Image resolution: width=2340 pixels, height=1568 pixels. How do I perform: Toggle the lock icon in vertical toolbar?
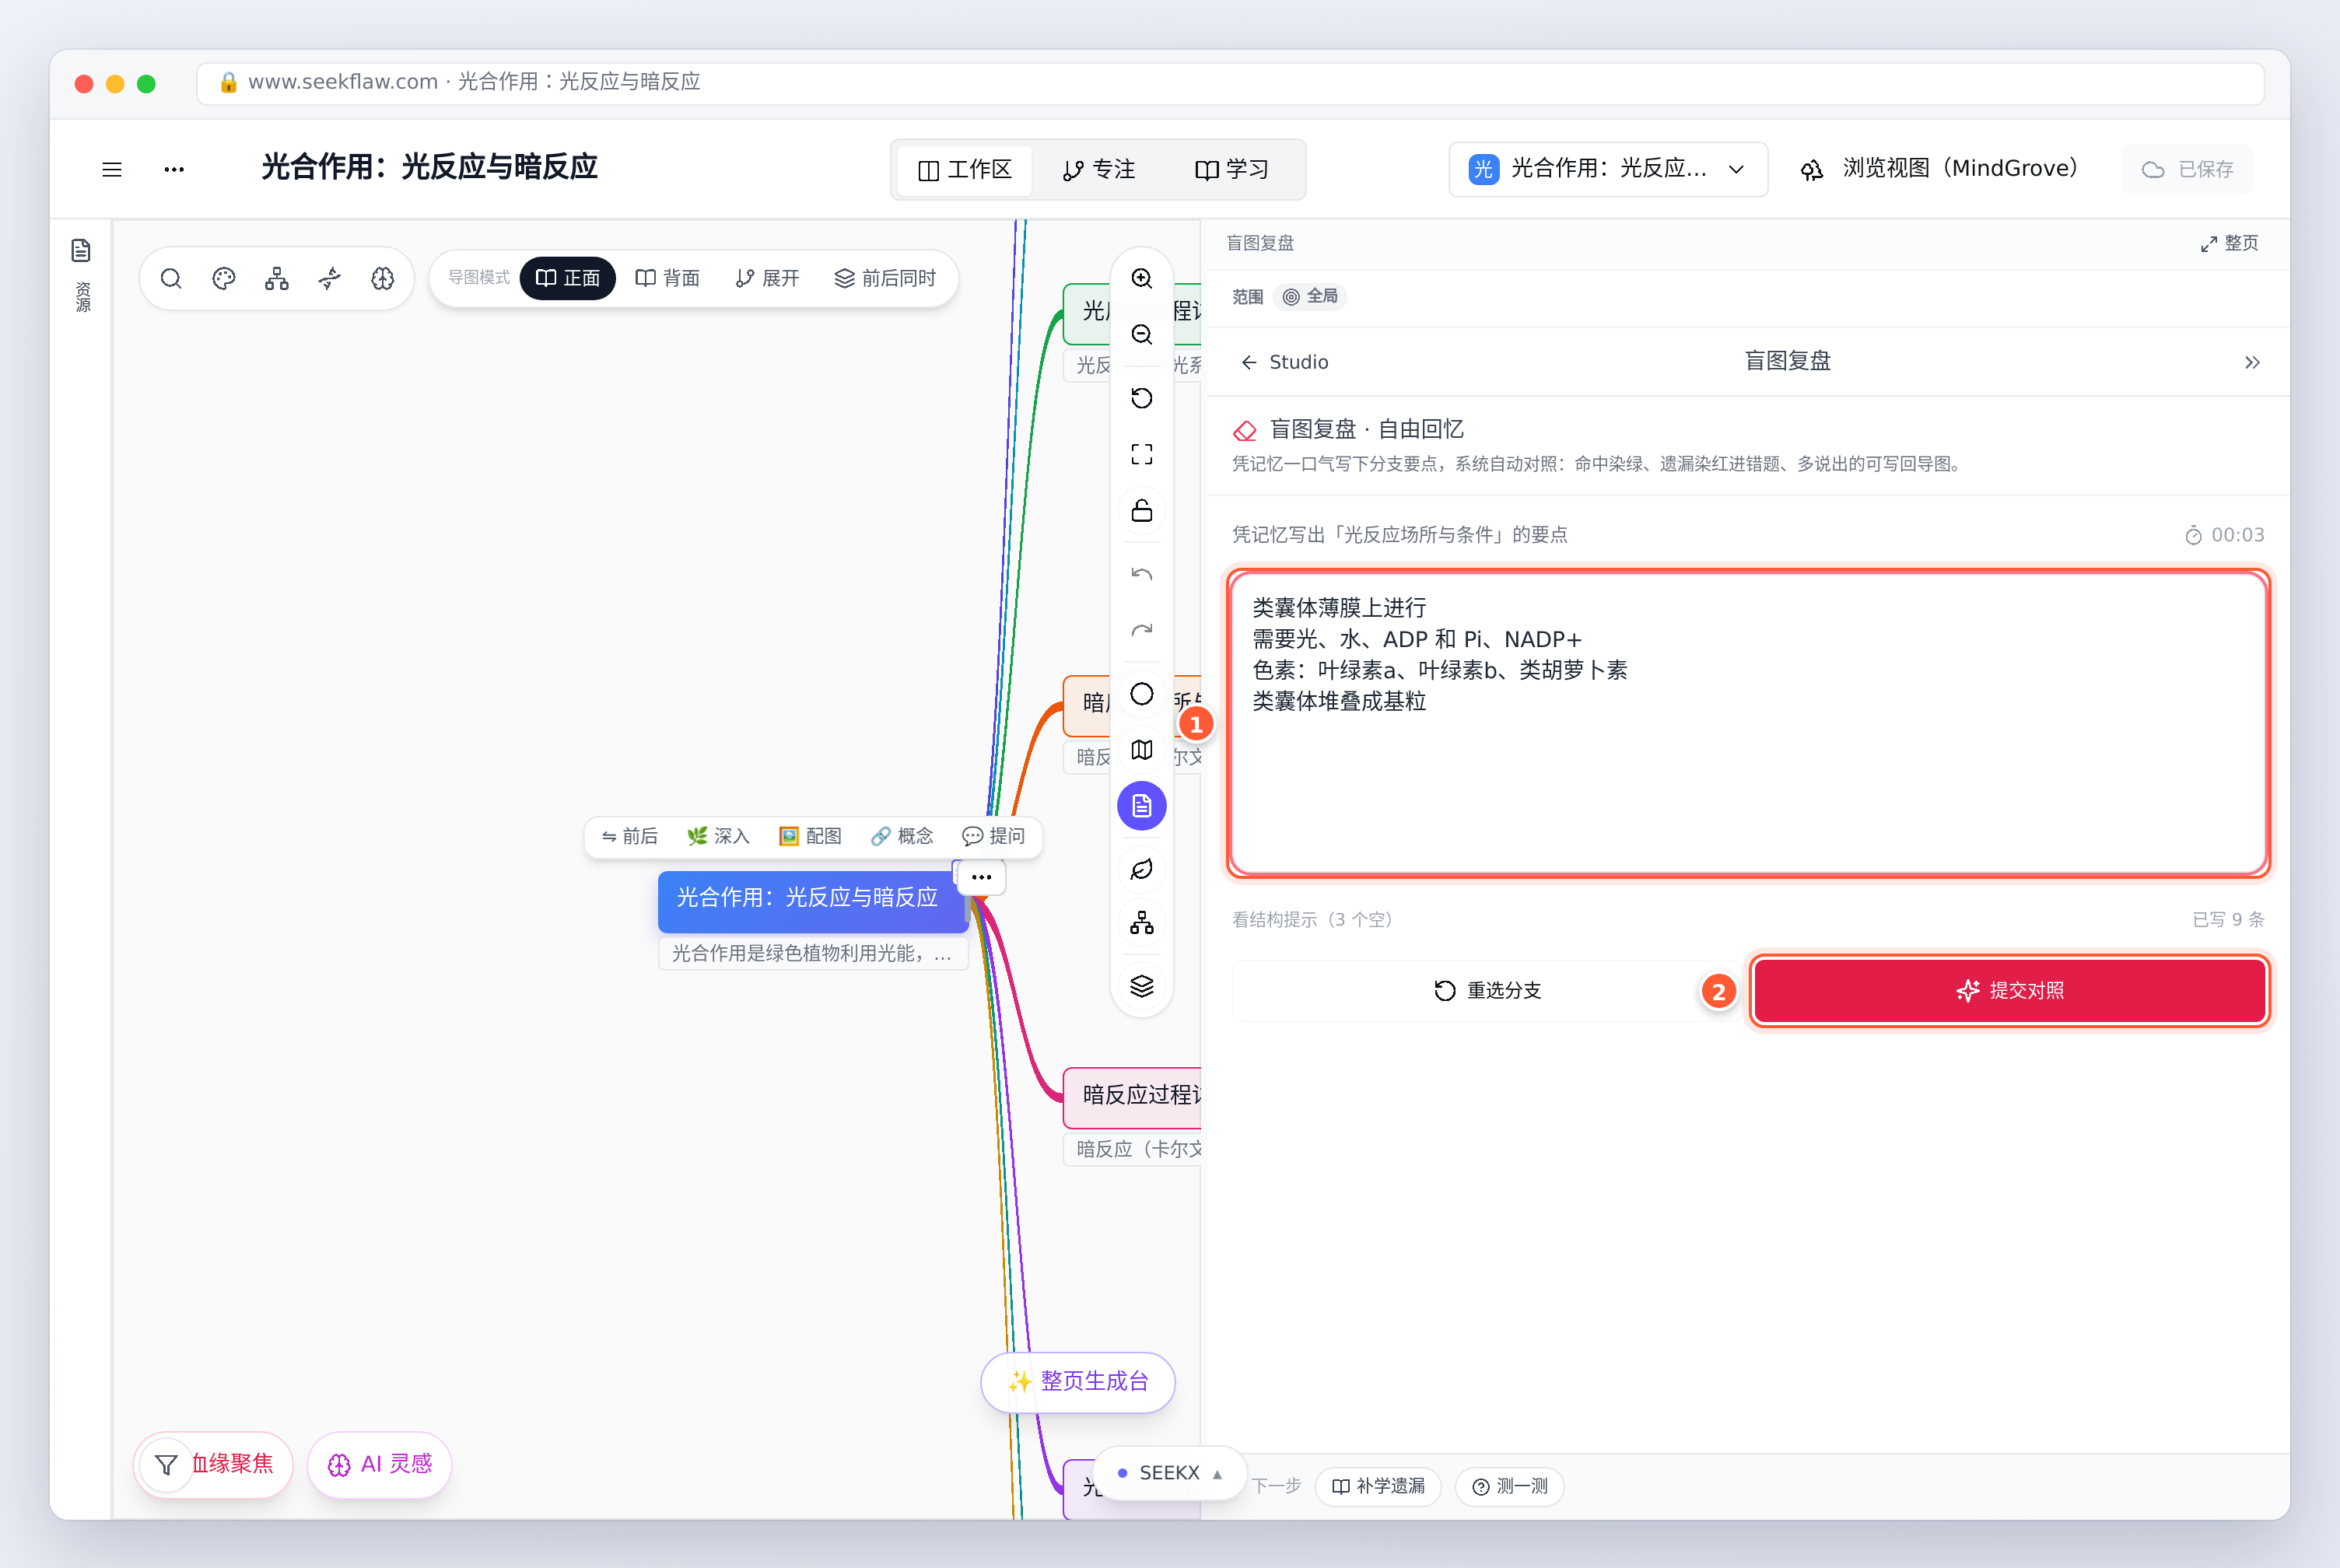[1142, 511]
